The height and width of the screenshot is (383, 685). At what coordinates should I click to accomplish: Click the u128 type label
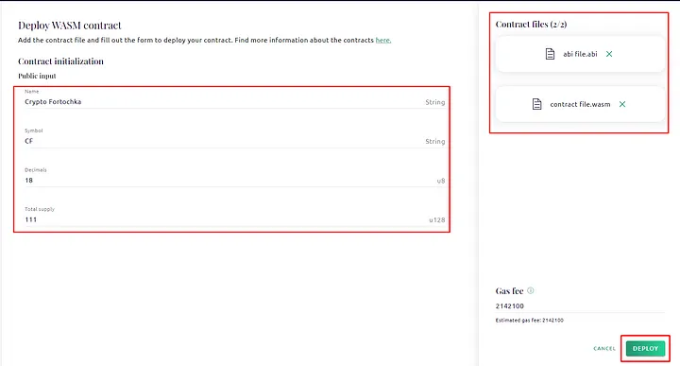tap(437, 220)
